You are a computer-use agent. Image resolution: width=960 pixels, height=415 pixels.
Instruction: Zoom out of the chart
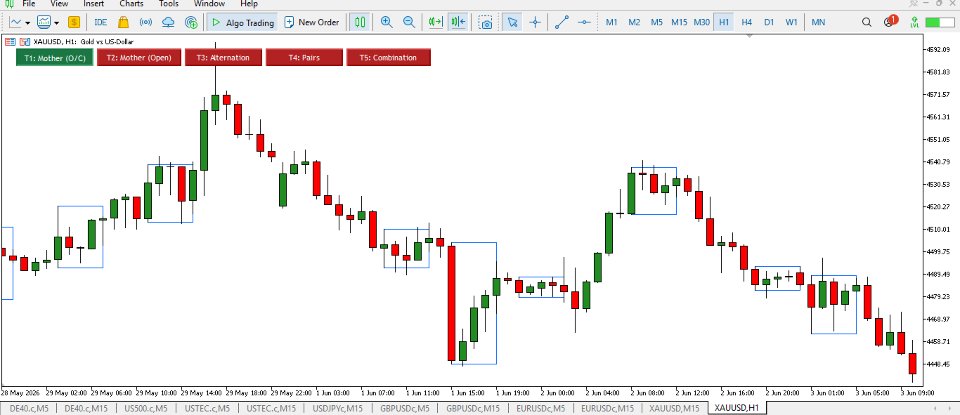tap(409, 23)
